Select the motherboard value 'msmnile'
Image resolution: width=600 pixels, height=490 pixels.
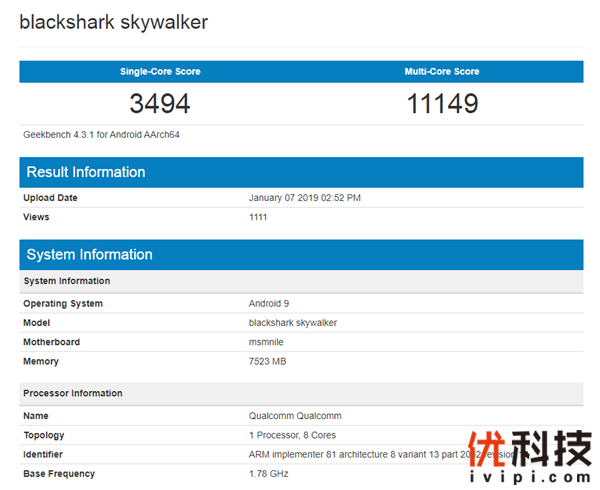pyautogui.click(x=266, y=342)
